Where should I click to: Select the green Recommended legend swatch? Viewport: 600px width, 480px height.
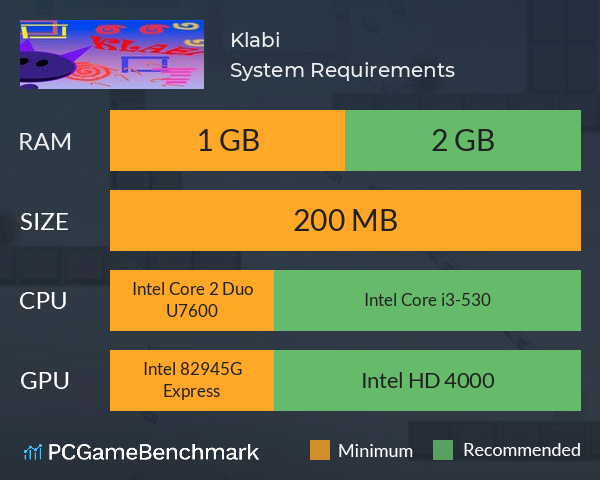point(443,450)
